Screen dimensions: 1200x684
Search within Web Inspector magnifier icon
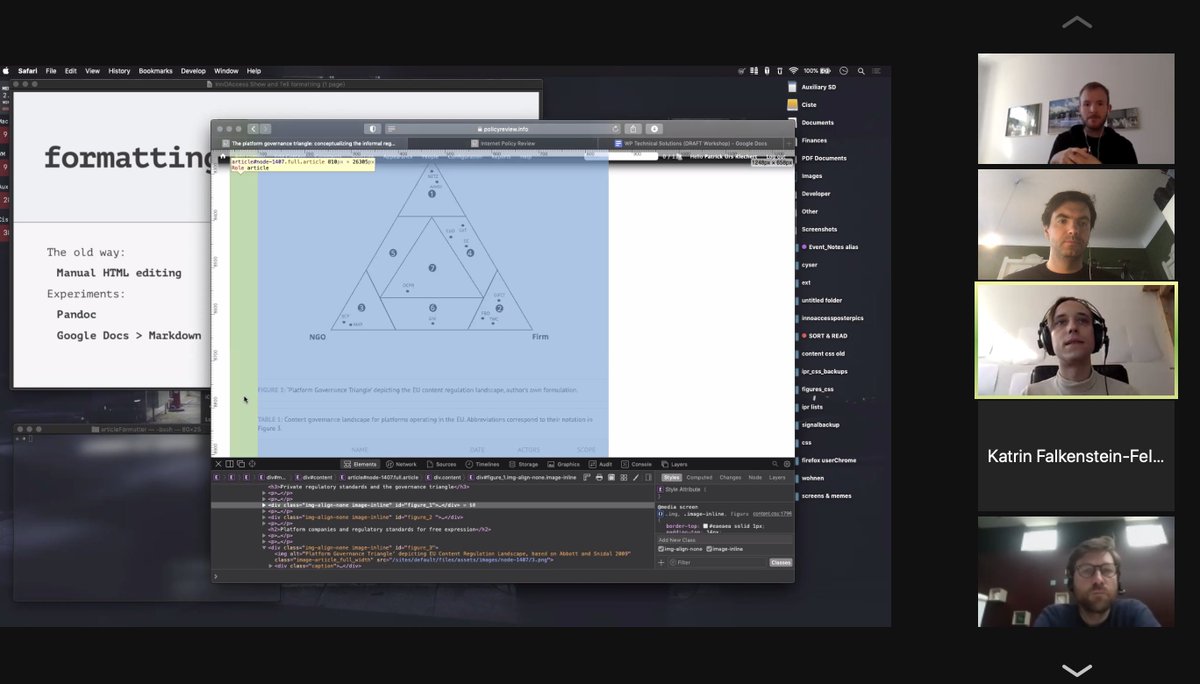pyautogui.click(x=774, y=464)
